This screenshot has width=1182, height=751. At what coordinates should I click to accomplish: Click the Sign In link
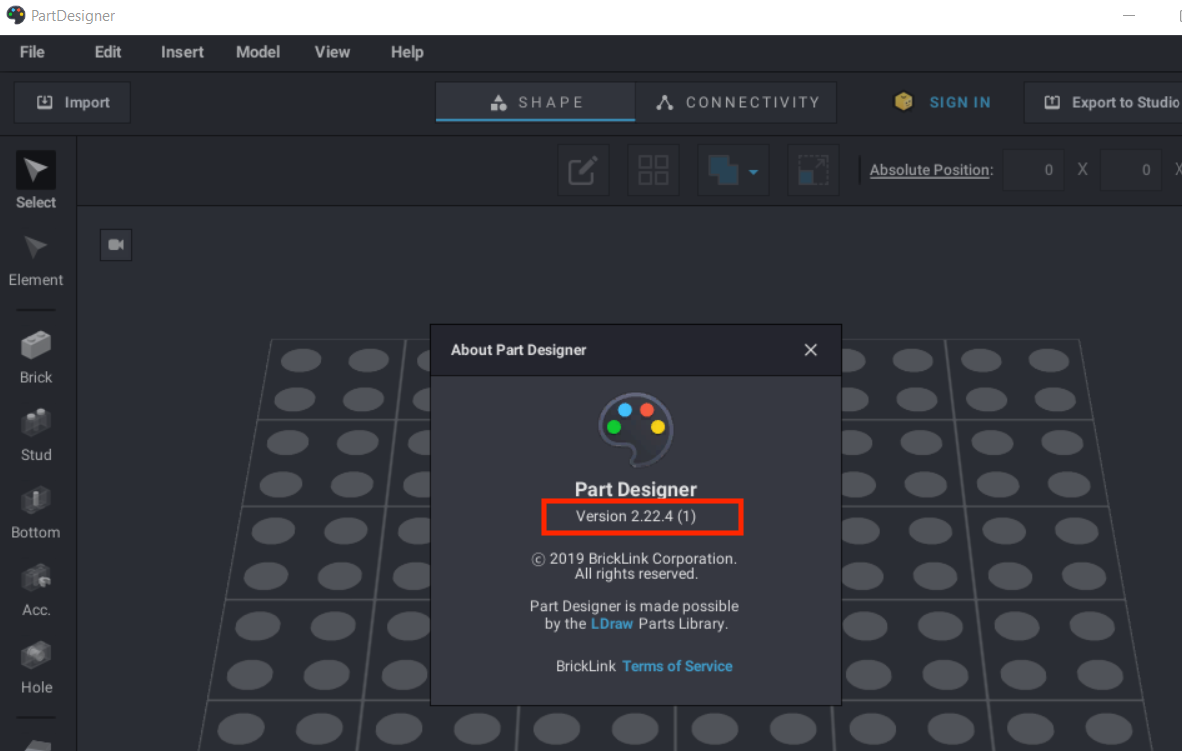point(959,102)
